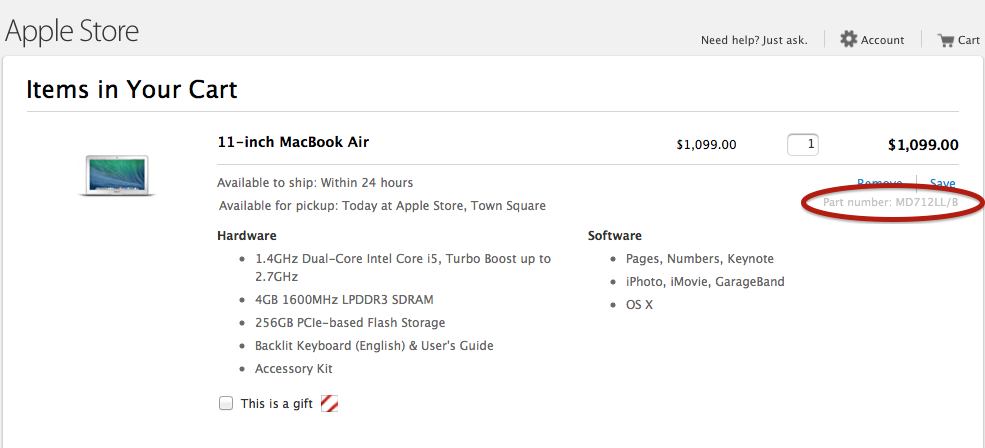
Task: Click the 256GB PCIe-based Flash Storage spec
Action: point(350,322)
